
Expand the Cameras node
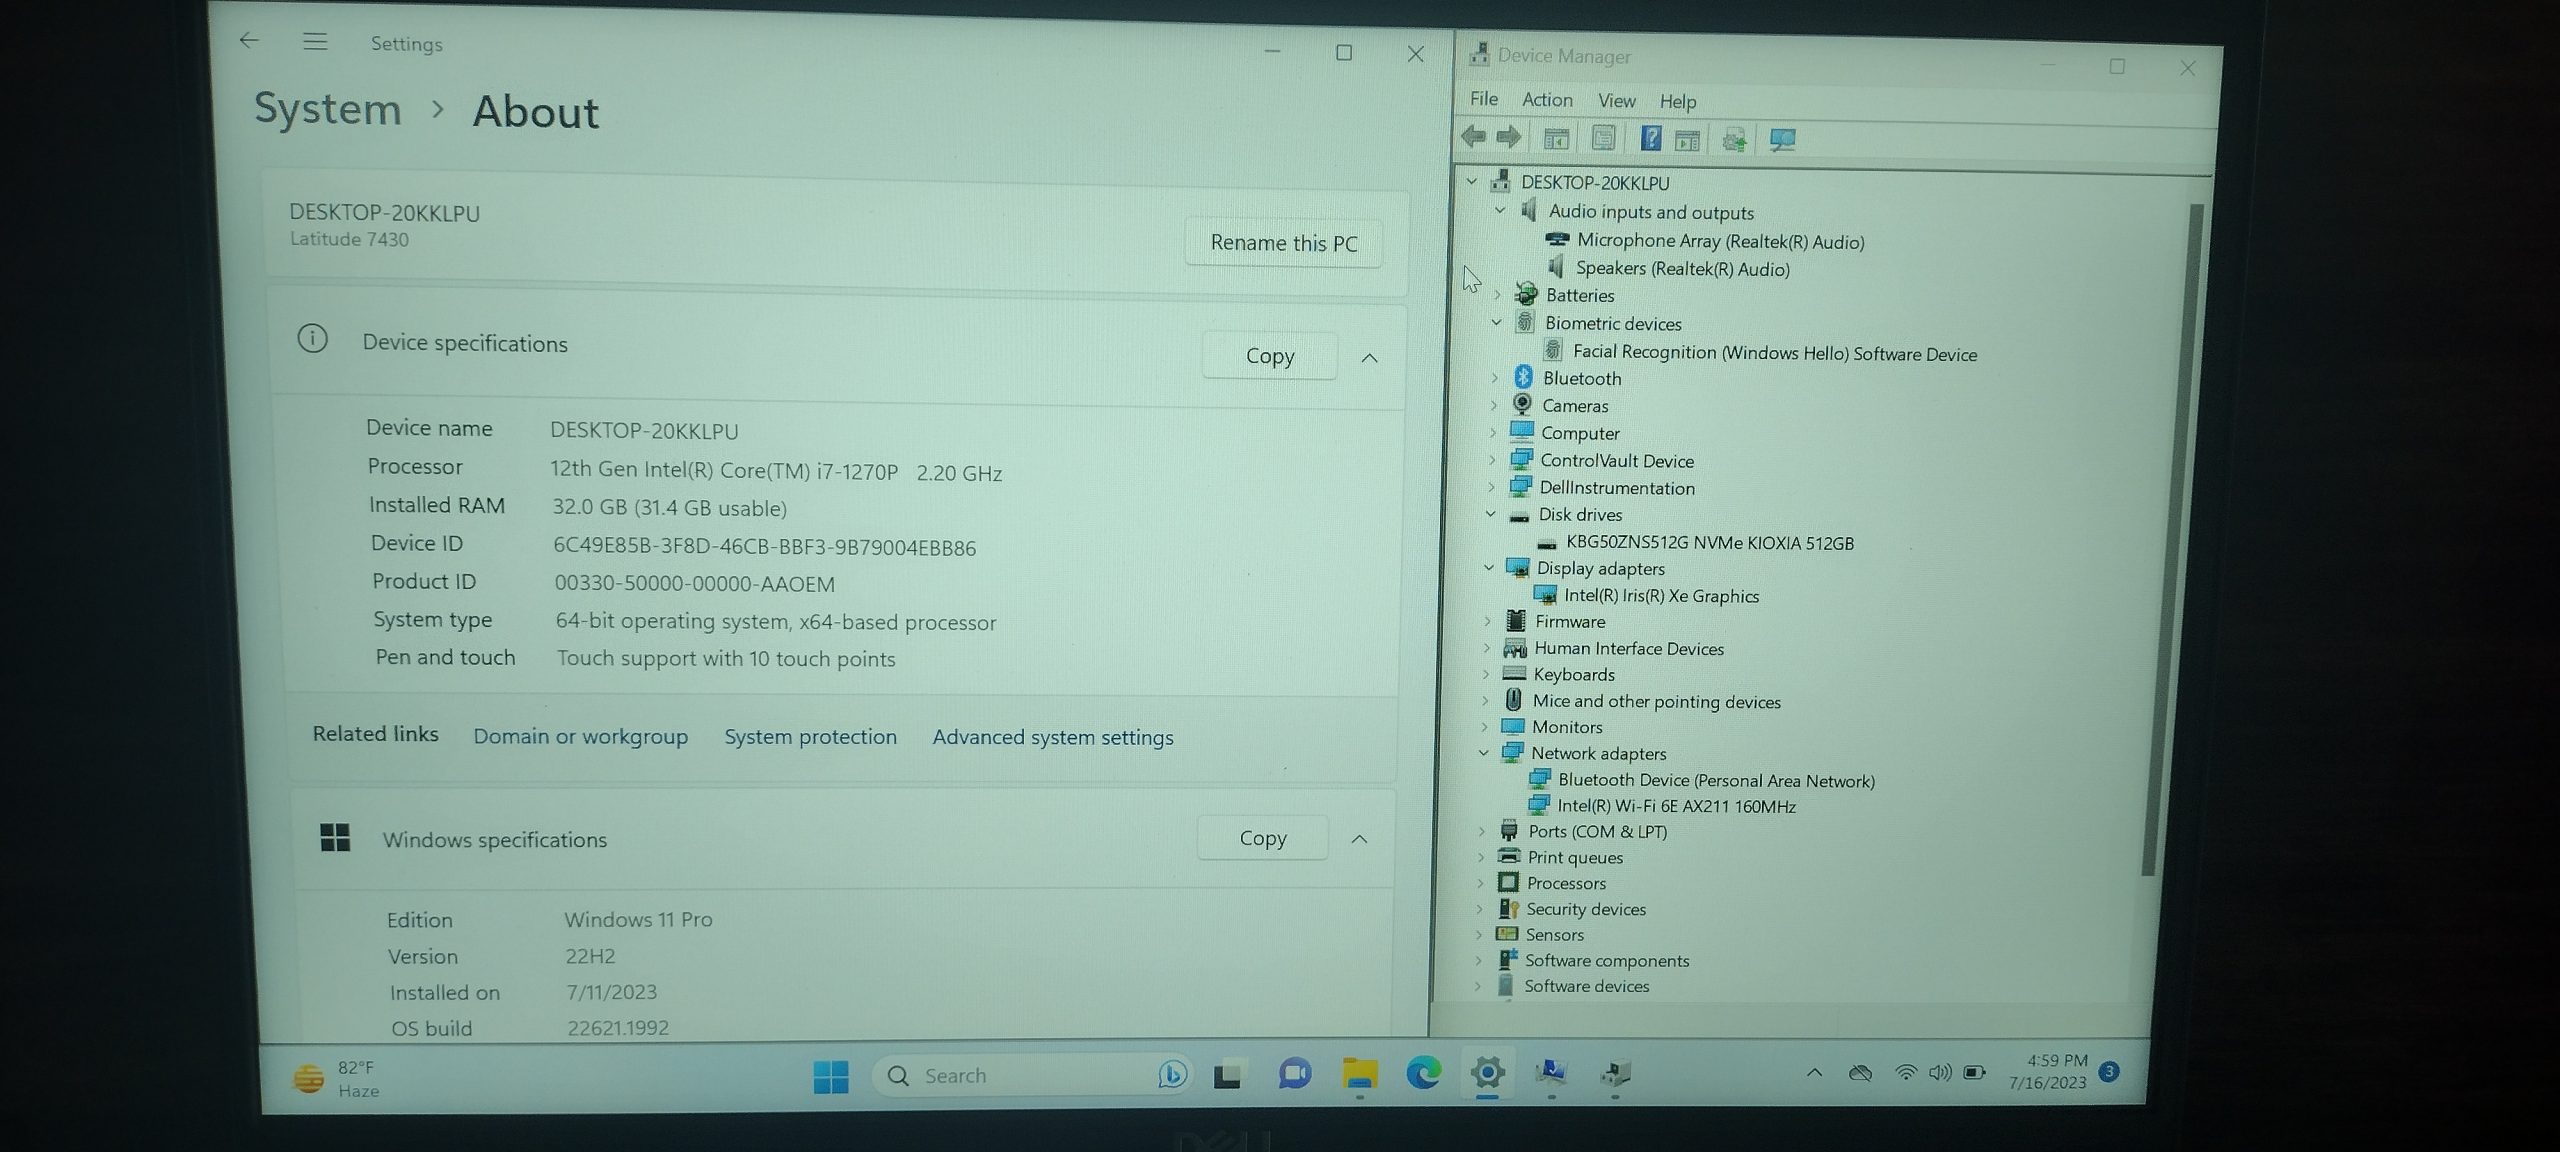tap(1493, 405)
